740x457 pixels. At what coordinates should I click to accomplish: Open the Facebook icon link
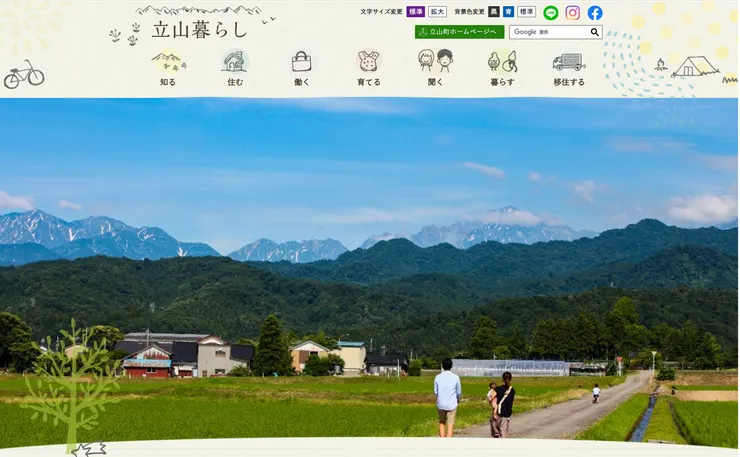595,13
